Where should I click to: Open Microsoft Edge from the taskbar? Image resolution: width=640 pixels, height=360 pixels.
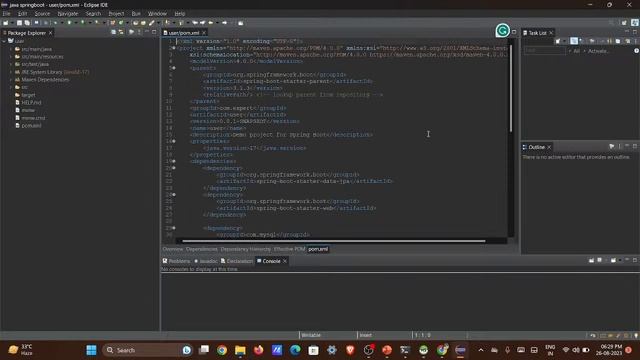click(x=295, y=350)
